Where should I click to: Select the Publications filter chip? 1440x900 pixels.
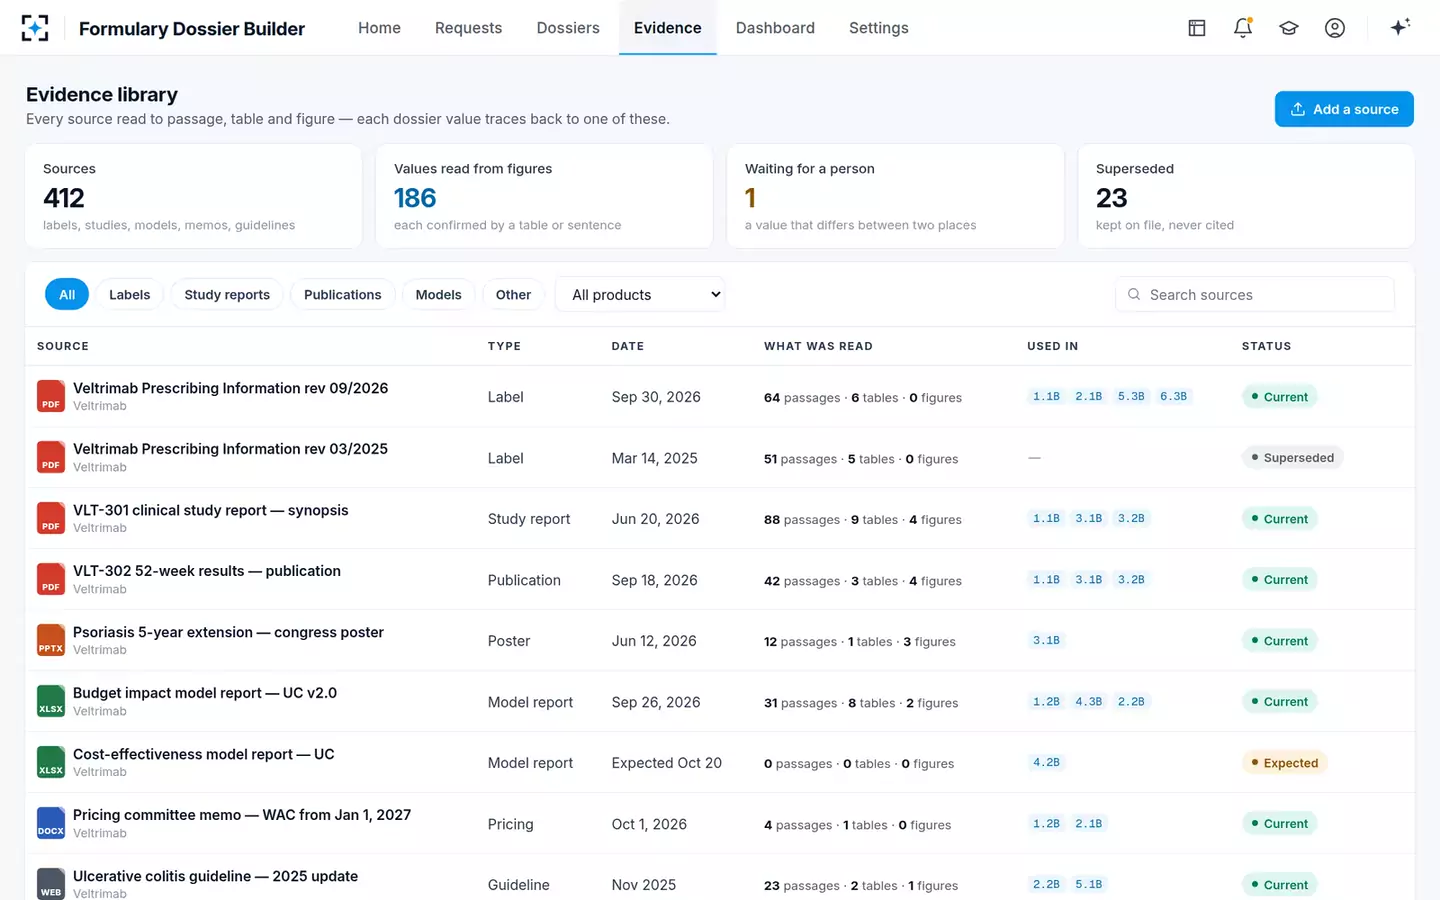343,295
